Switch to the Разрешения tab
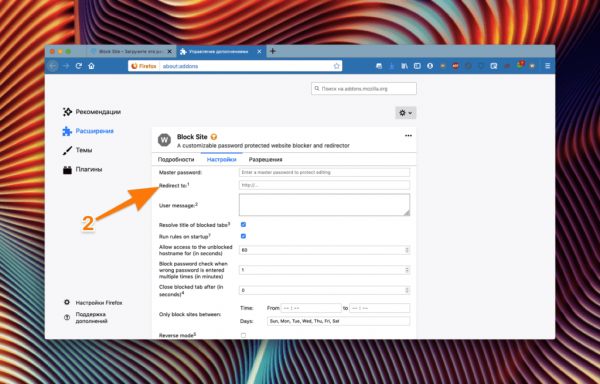600x384 pixels. pyautogui.click(x=266, y=159)
